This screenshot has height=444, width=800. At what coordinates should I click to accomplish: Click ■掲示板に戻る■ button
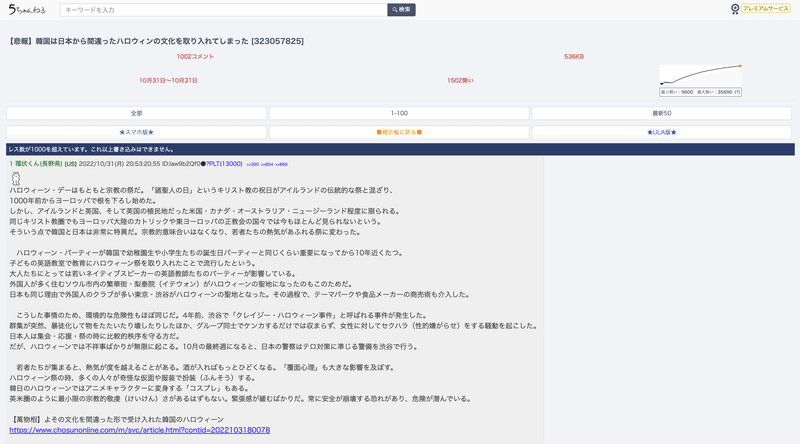click(399, 132)
